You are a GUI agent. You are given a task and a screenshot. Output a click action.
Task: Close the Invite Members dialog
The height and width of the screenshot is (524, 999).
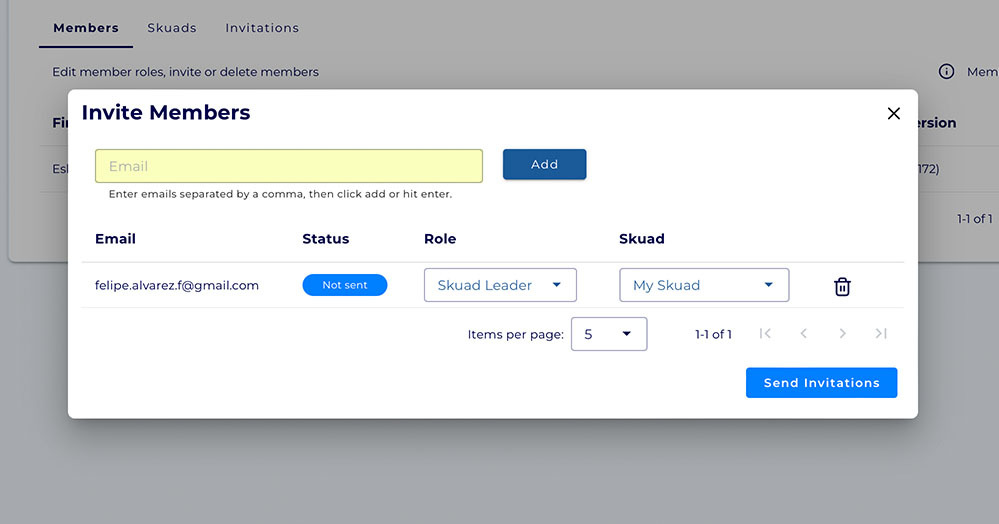(x=893, y=114)
